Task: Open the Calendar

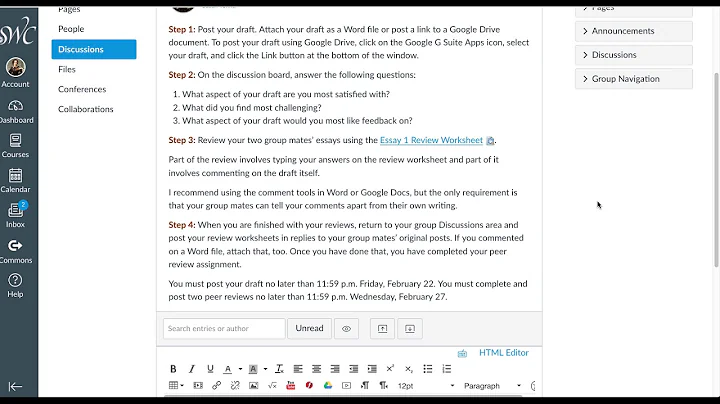Action: 15,181
